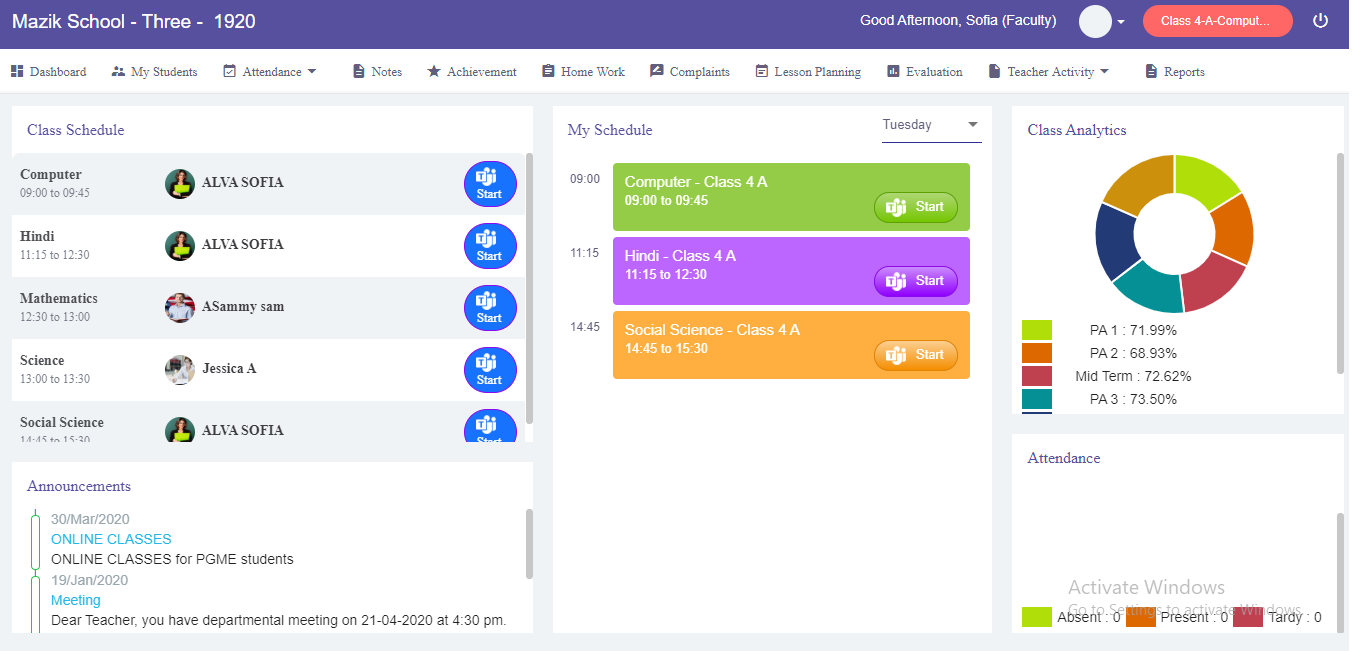Click Attendance panel scrollbar
Image resolution: width=1370 pixels, height=651 pixels.
click(1340, 572)
